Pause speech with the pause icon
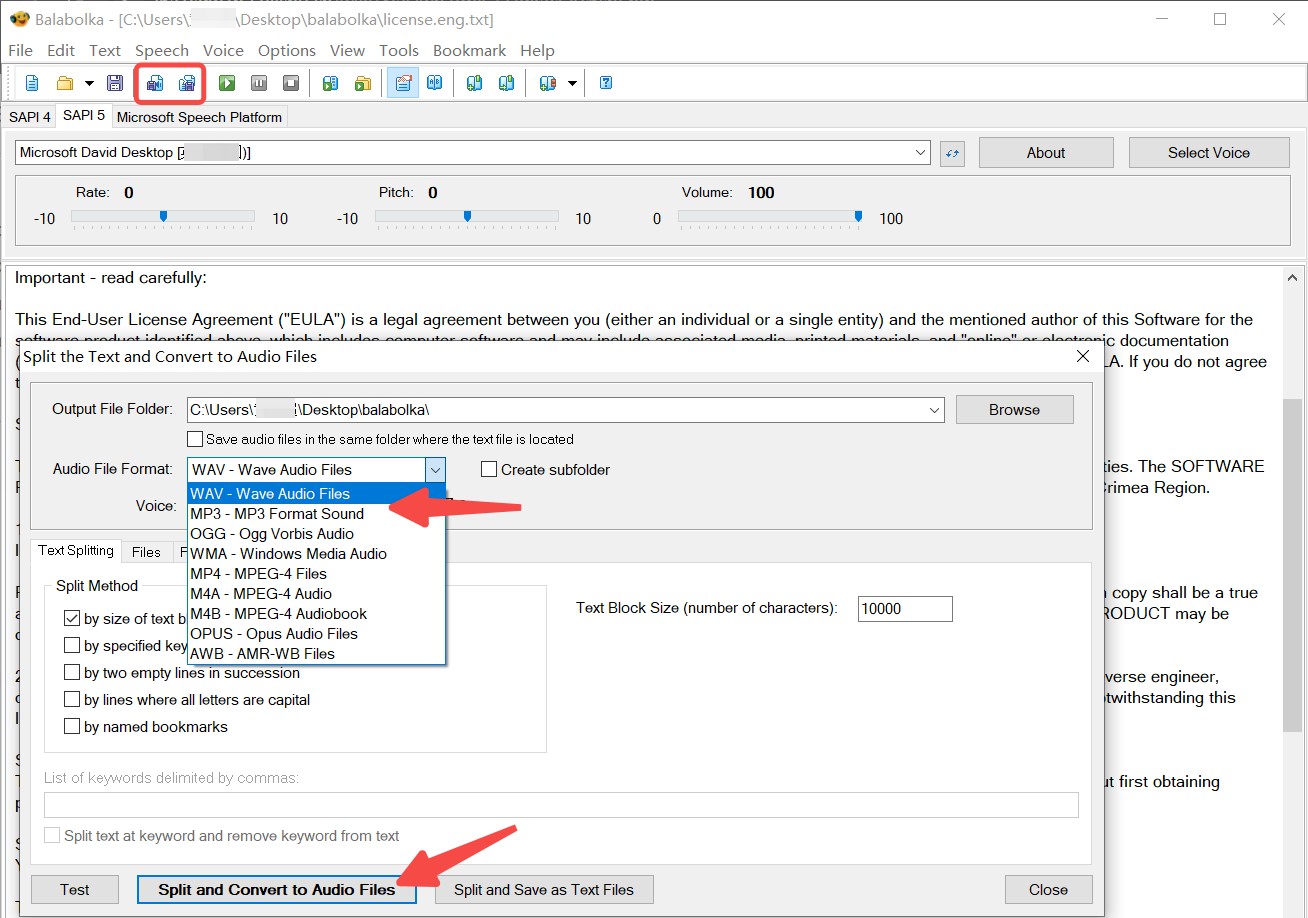 tap(259, 83)
